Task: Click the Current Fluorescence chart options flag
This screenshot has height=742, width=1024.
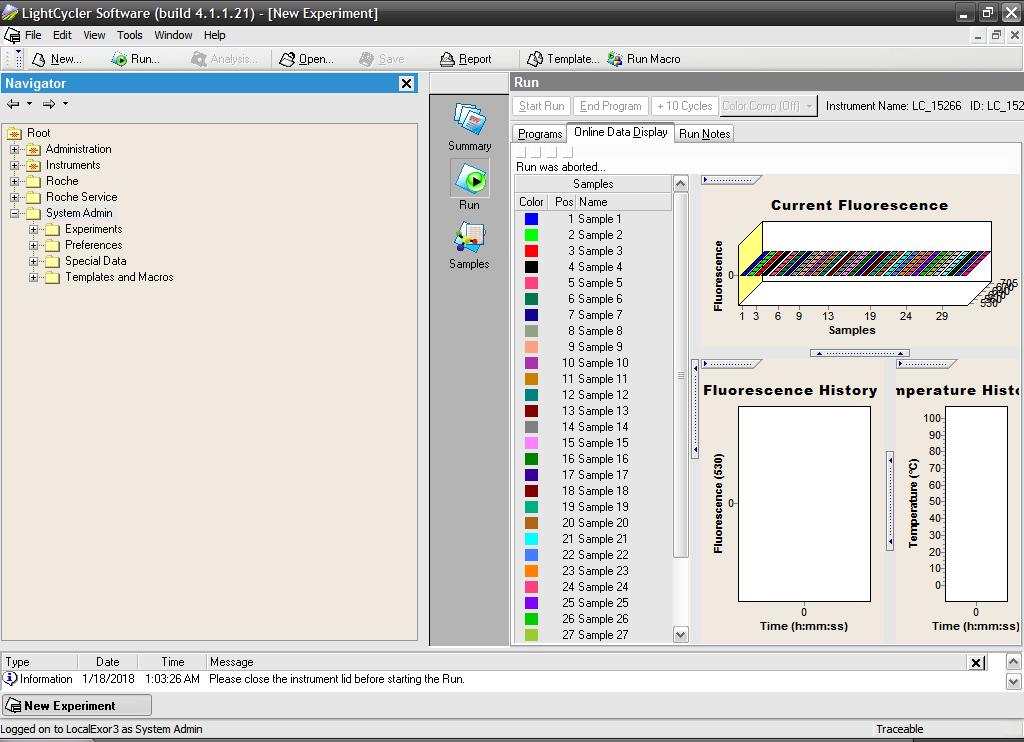Action: [731, 180]
